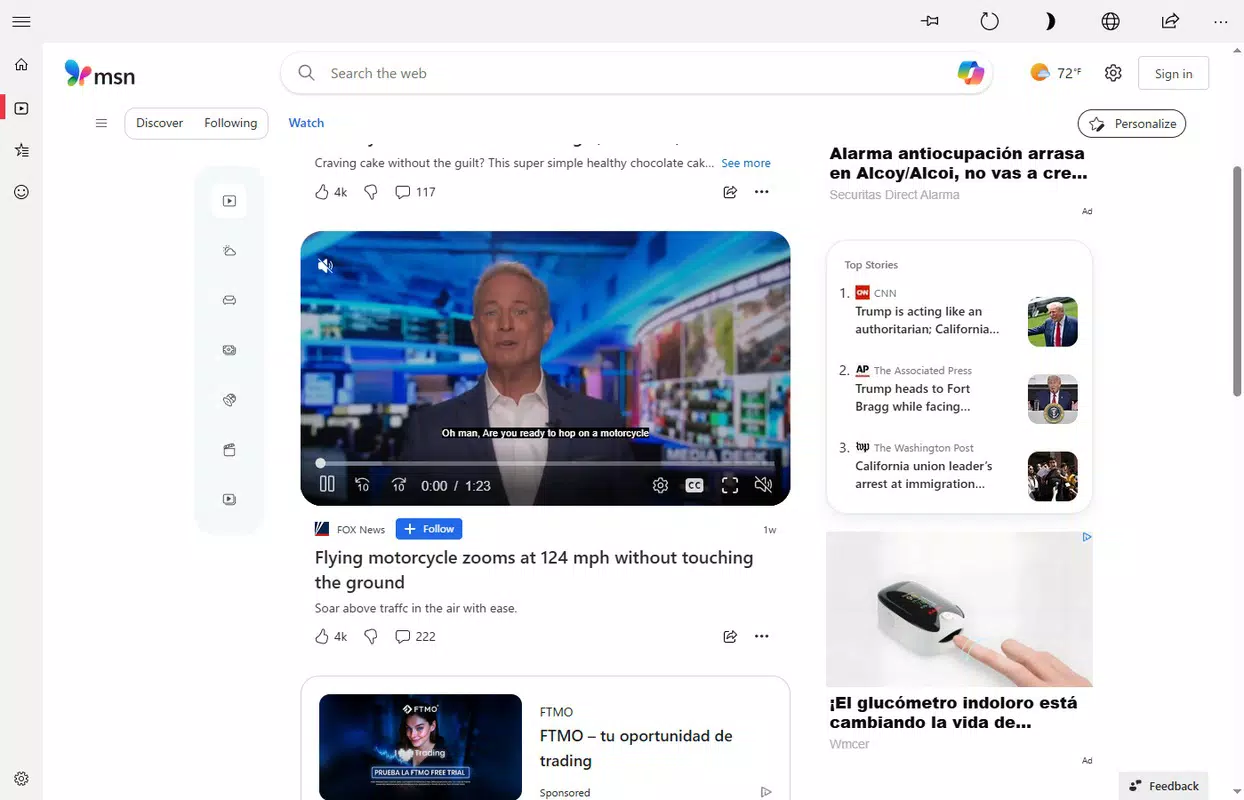The image size is (1244, 800).
Task: Open the feed navigation hamburger beside Discover
Action: (x=101, y=123)
